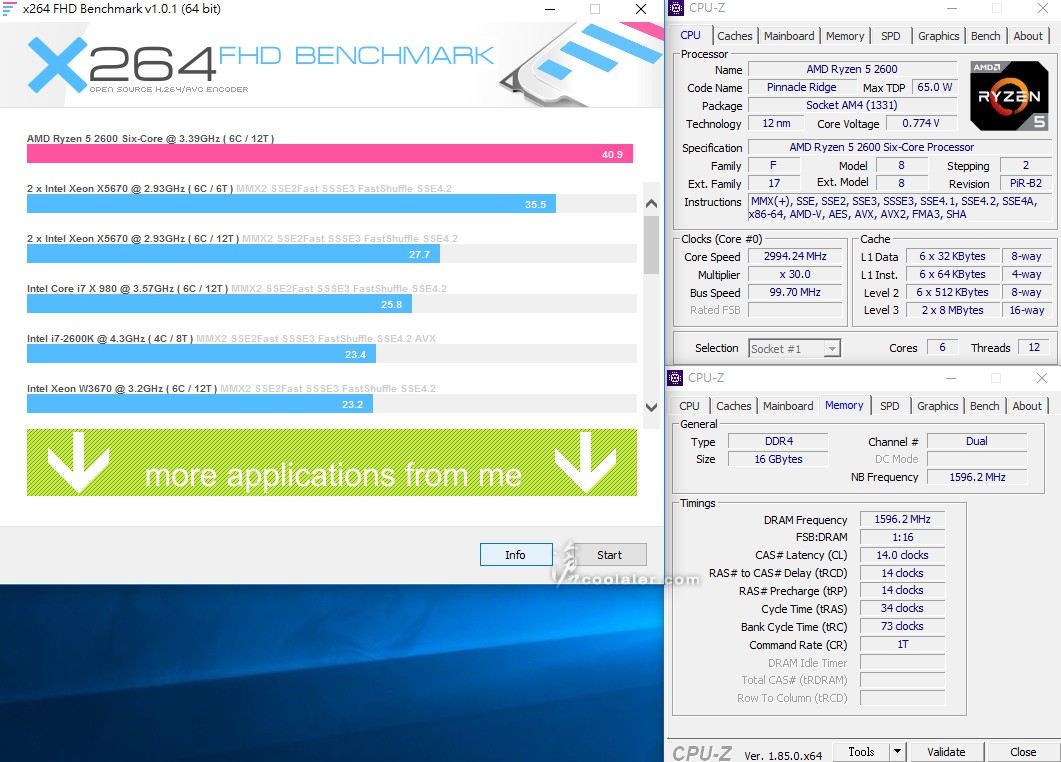The height and width of the screenshot is (762, 1061).
Task: Click the Core Voltage value "0.774 V"
Action: click(921, 123)
